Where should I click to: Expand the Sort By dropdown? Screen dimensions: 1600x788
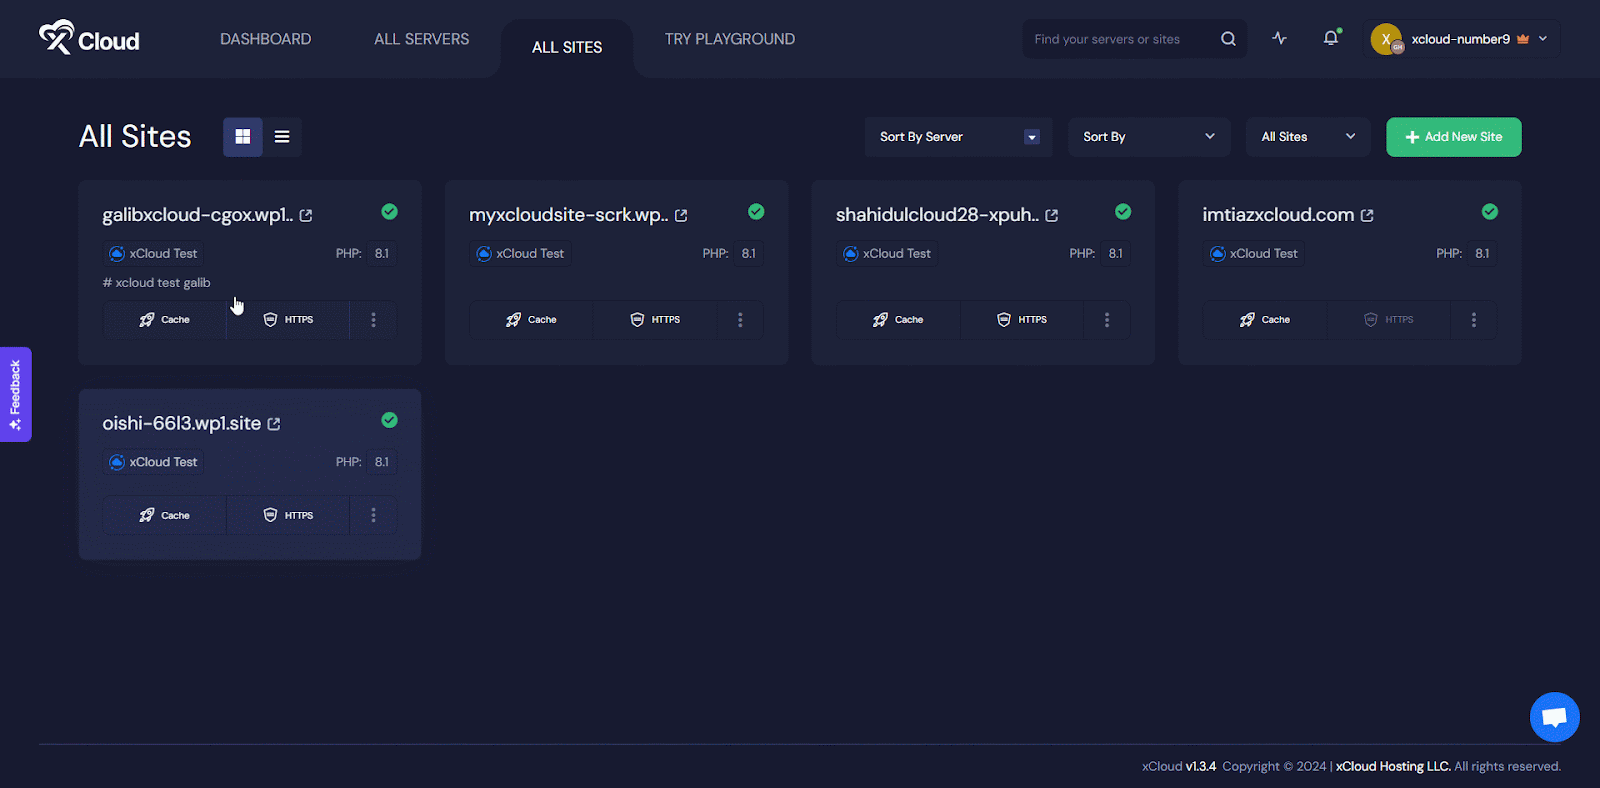1148,137
